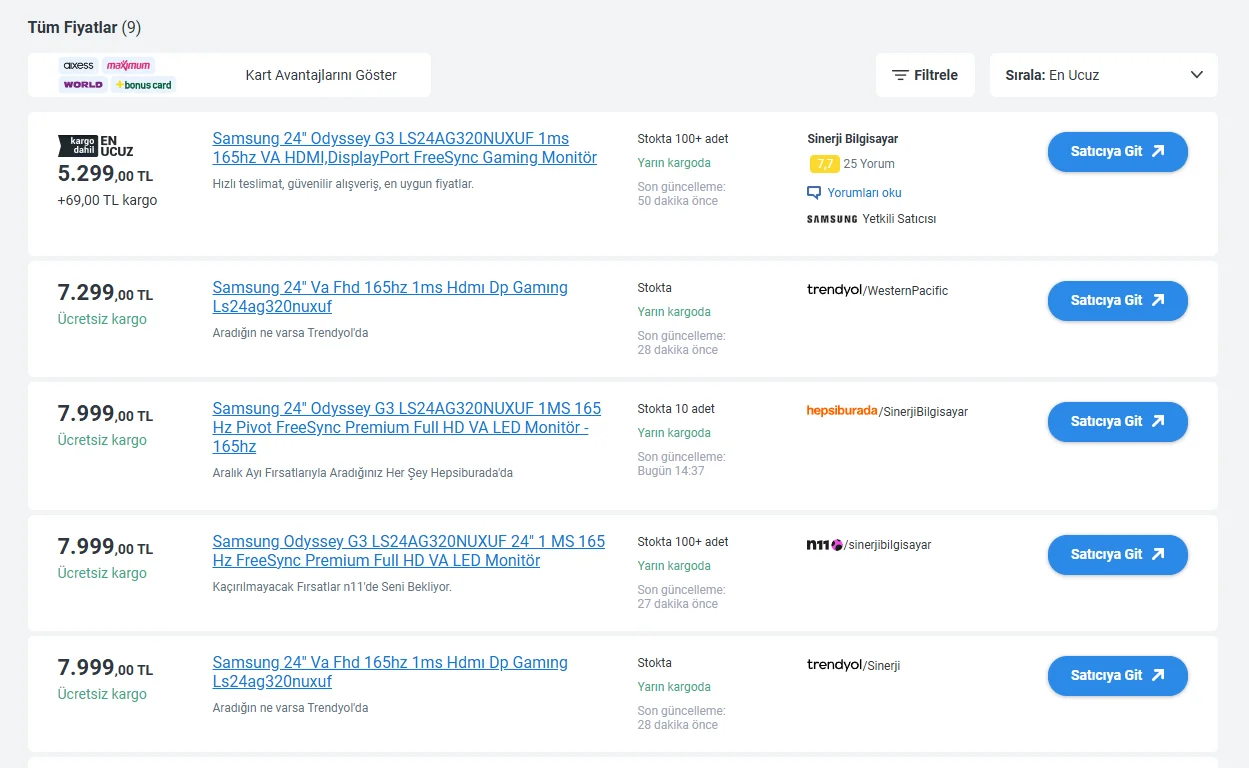Click the Samsung logo next to Yetkili Satıcısı

[x=832, y=219]
